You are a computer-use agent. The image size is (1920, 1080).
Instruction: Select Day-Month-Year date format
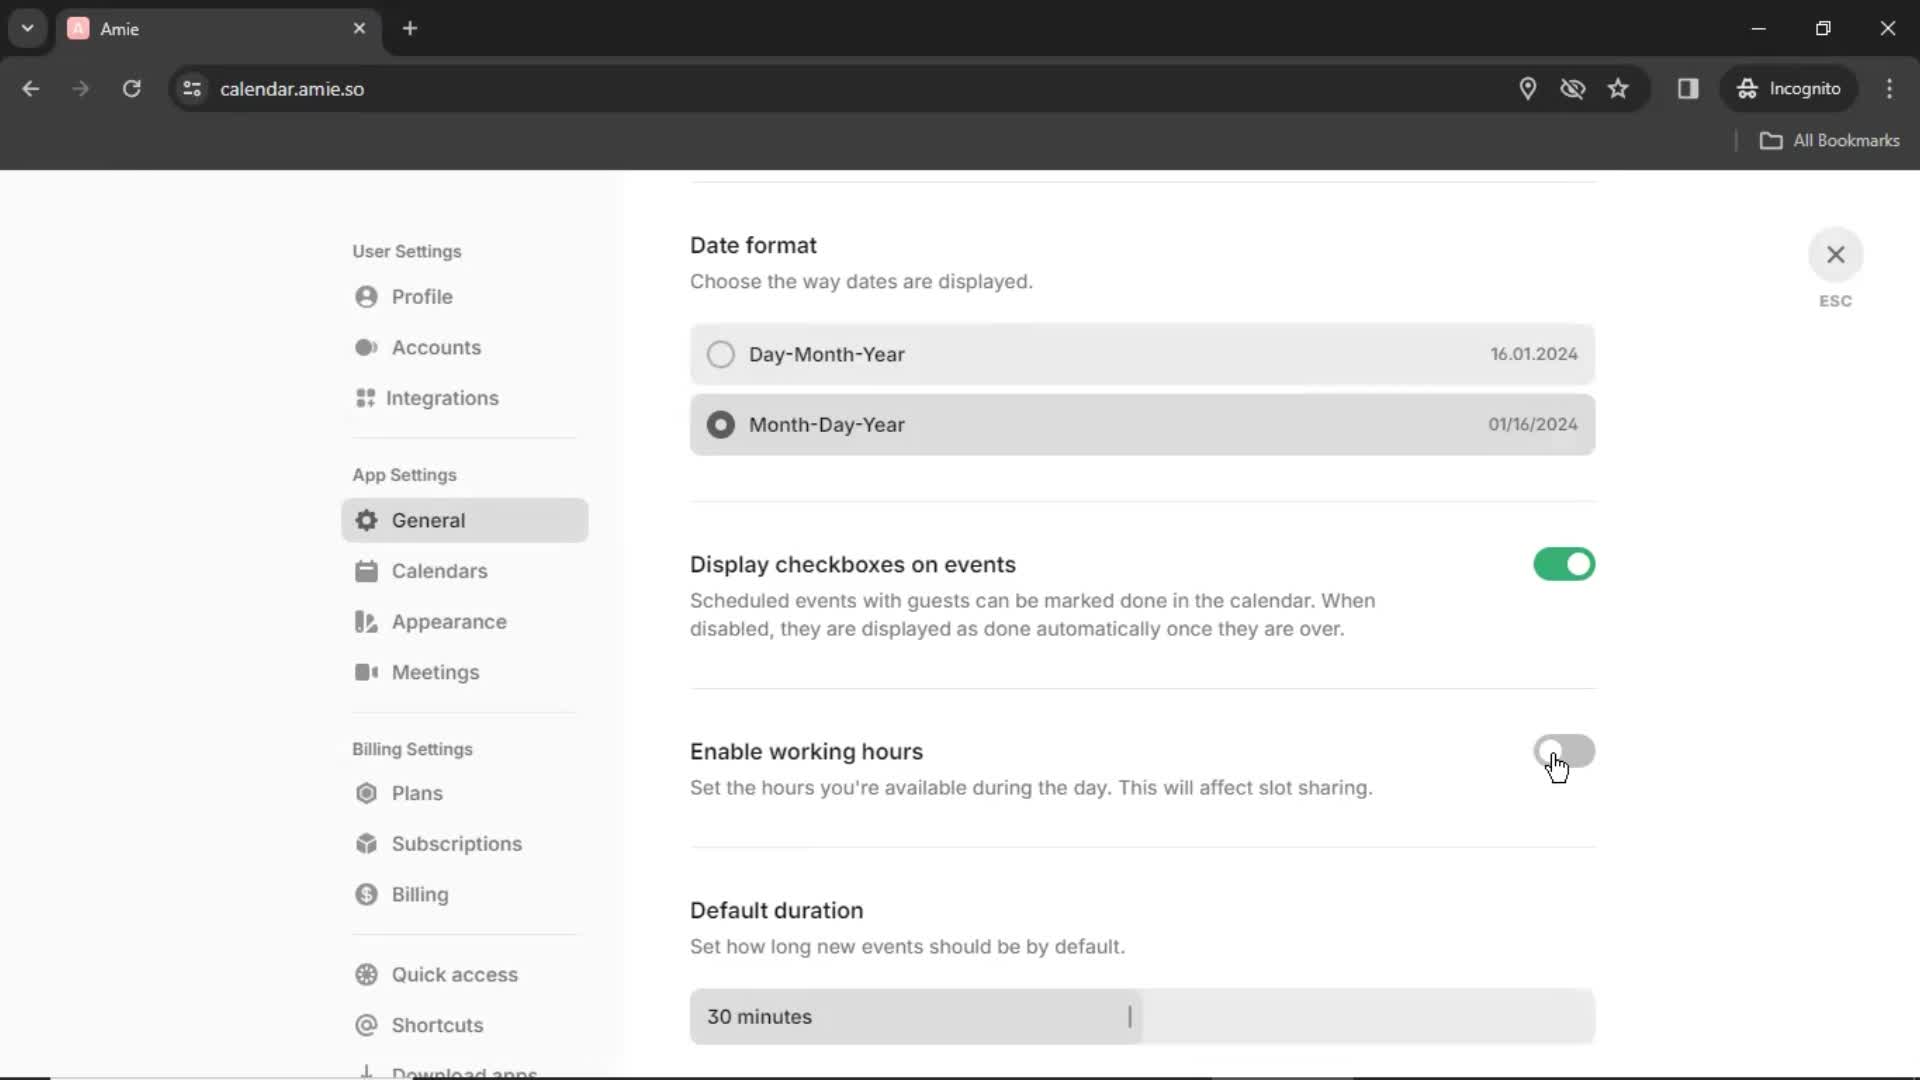720,353
